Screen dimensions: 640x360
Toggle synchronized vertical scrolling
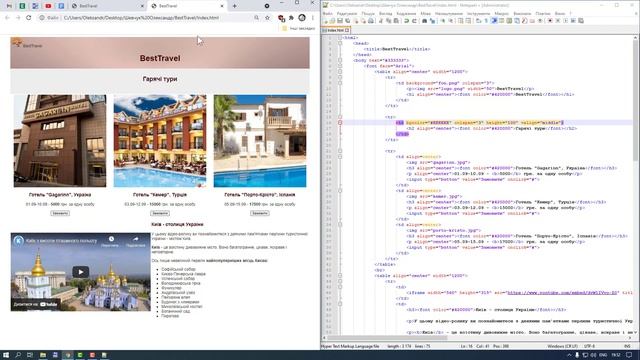click(460, 20)
